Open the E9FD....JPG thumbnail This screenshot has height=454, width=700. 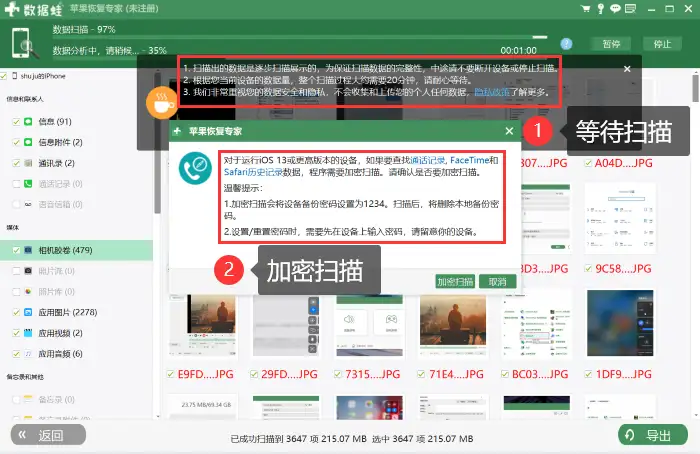click(203, 325)
